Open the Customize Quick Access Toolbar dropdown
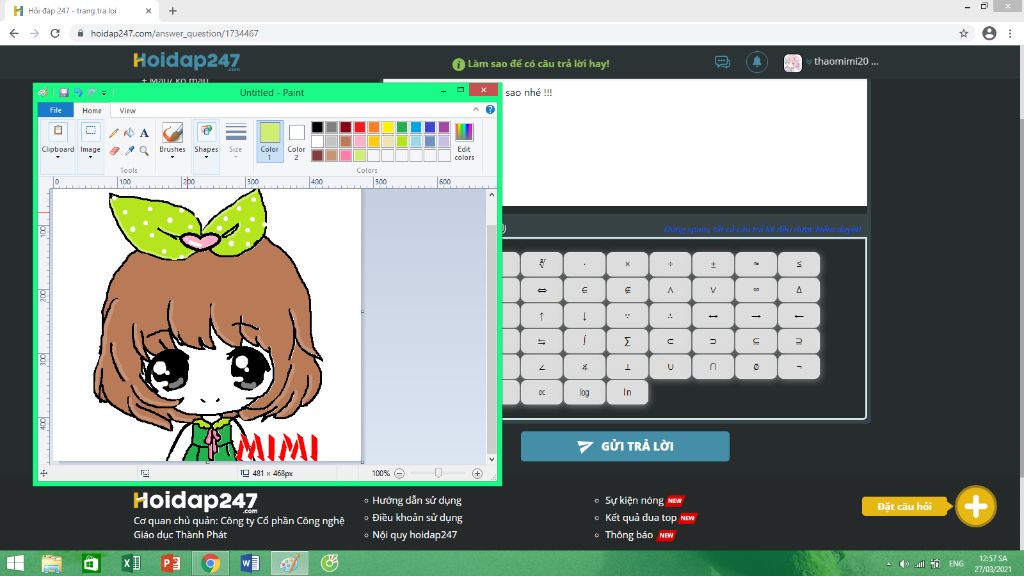The width and height of the screenshot is (1024, 576). pos(104,93)
